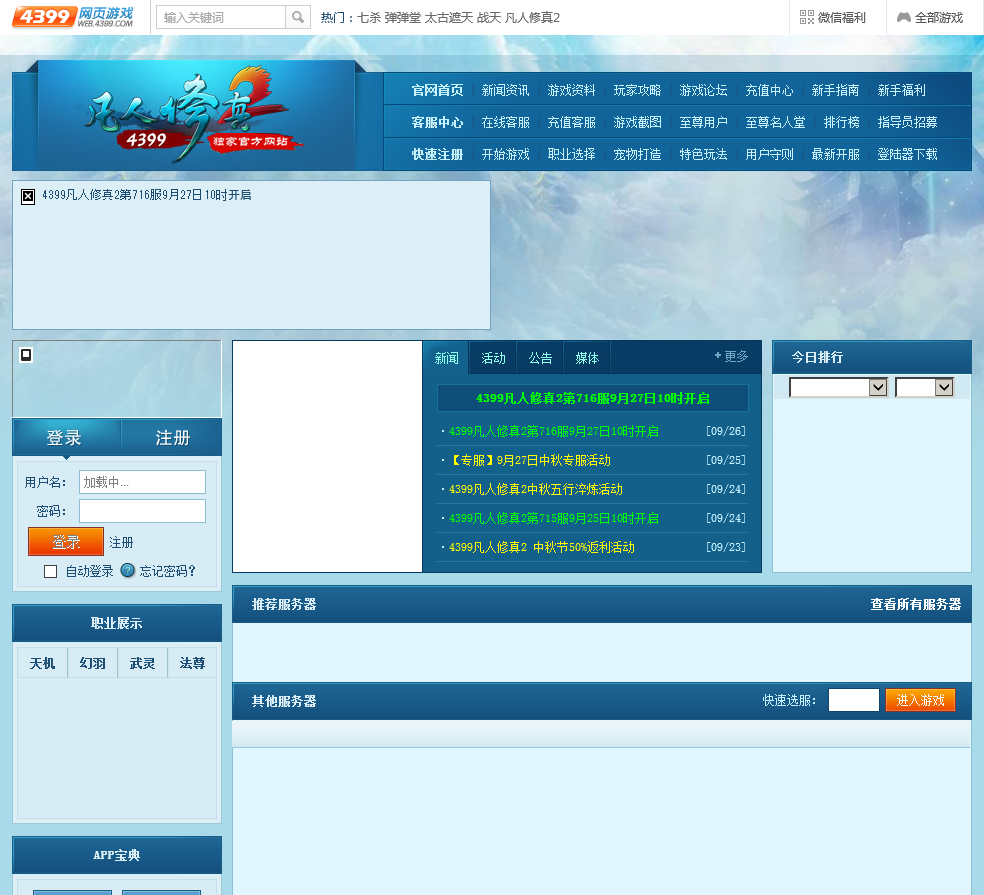
Task: Select the 注册 tab in login panel
Action: pos(172,437)
